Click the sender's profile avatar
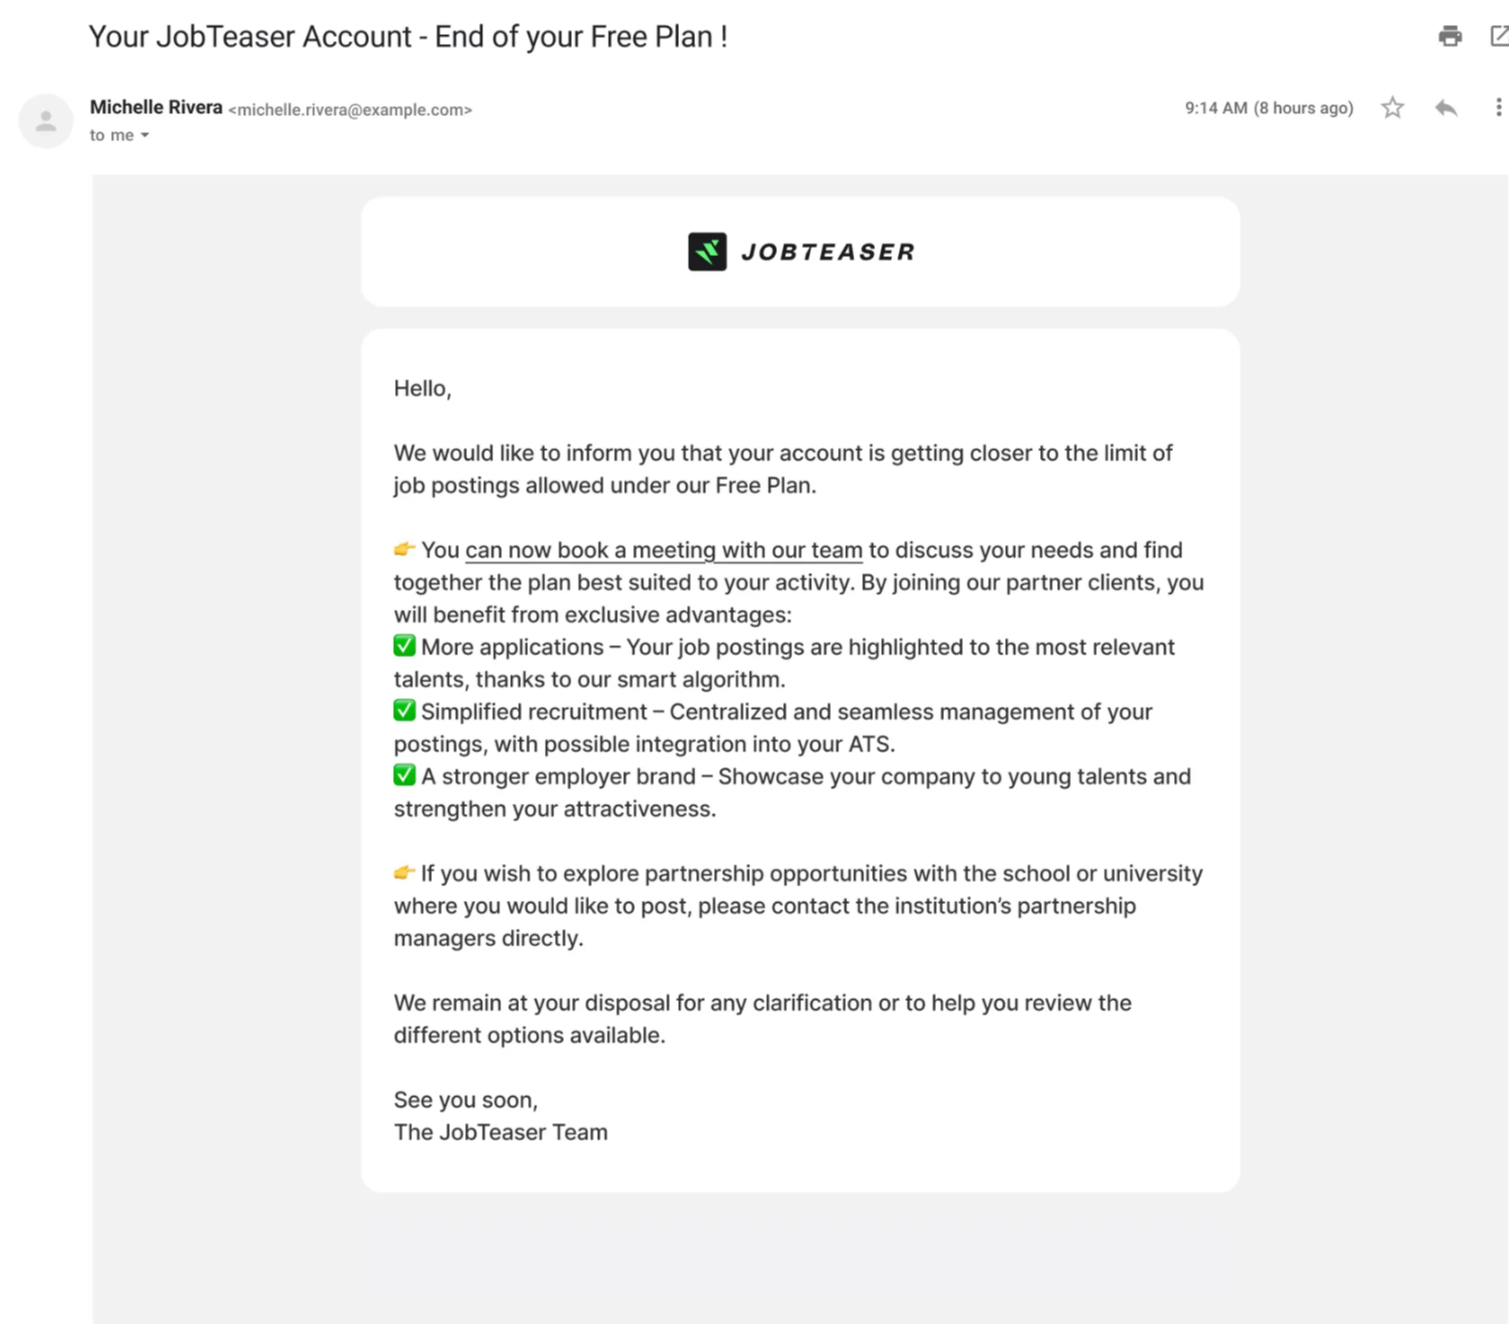 click(x=46, y=121)
